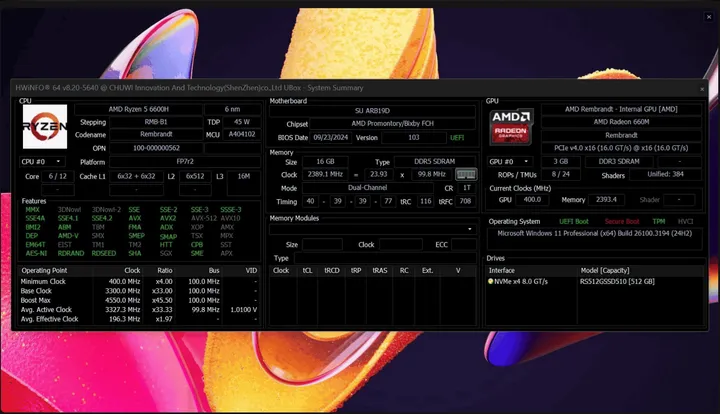Click the green UEFI Boot indicator

click(574, 222)
